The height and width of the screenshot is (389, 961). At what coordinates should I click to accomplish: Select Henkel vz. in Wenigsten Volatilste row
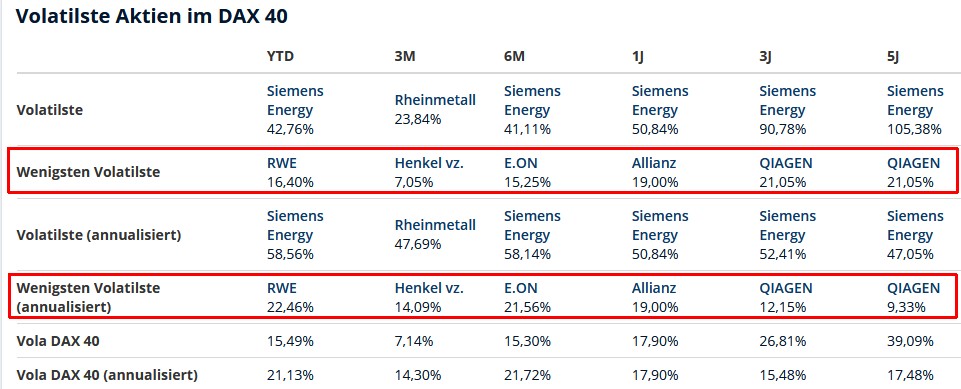[429, 163]
